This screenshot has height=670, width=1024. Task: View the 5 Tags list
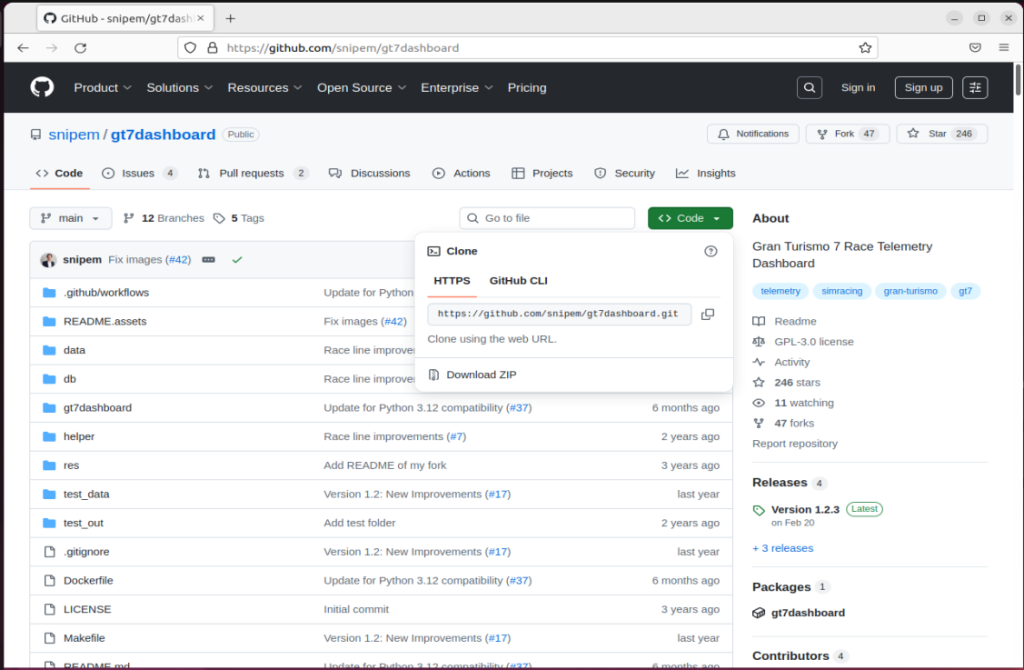click(x=239, y=218)
